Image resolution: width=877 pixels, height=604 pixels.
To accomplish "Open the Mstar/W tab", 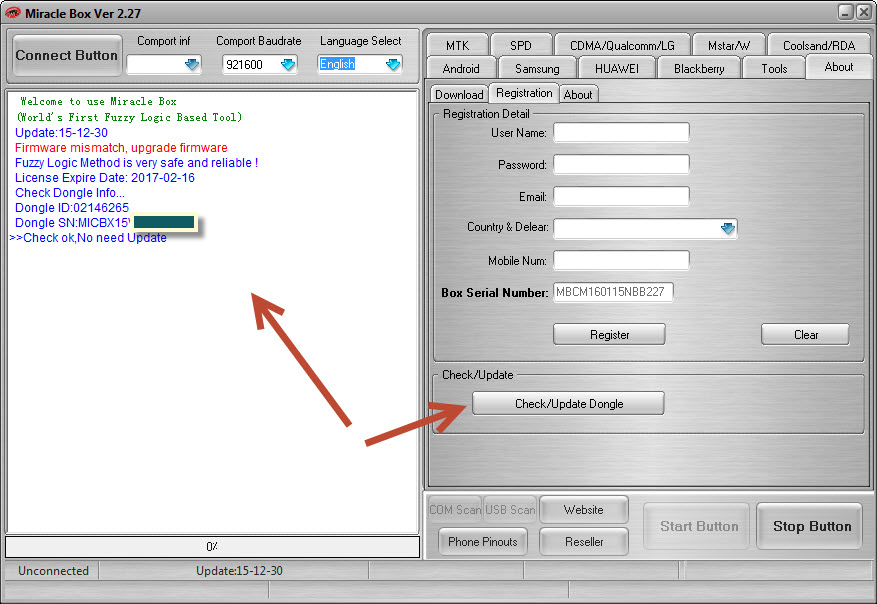I will coord(729,45).
